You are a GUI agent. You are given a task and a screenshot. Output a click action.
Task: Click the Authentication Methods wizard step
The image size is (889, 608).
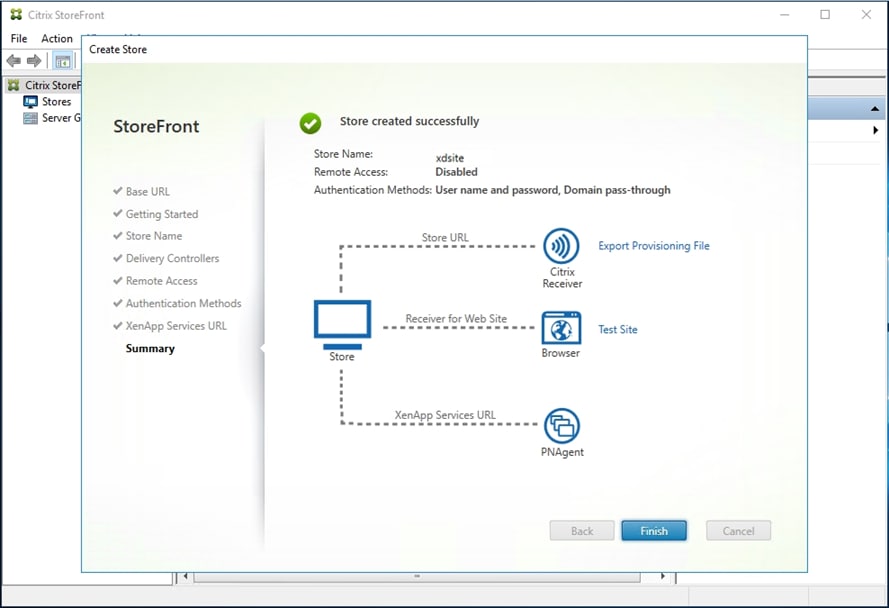pos(183,303)
